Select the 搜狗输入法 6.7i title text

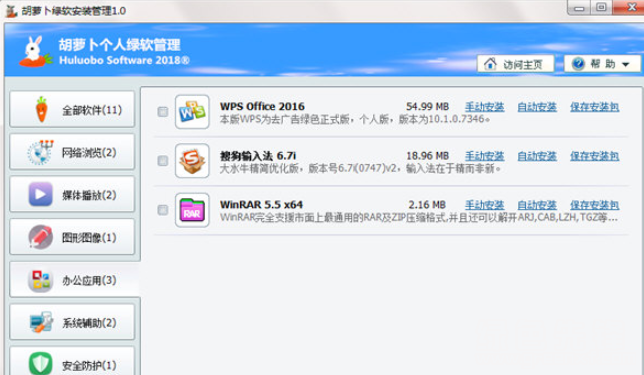click(258, 156)
